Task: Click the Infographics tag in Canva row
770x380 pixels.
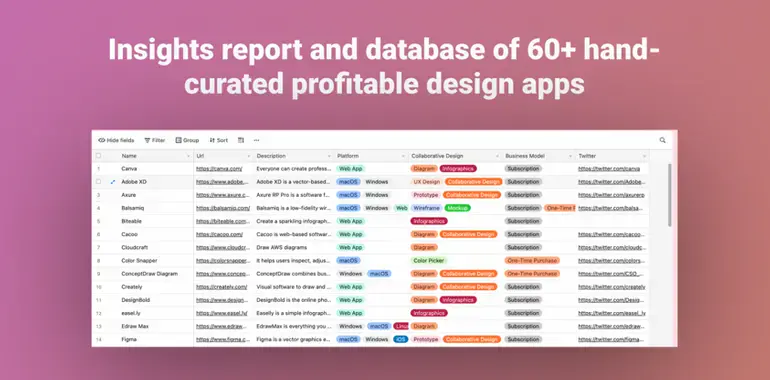Action: click(x=458, y=169)
